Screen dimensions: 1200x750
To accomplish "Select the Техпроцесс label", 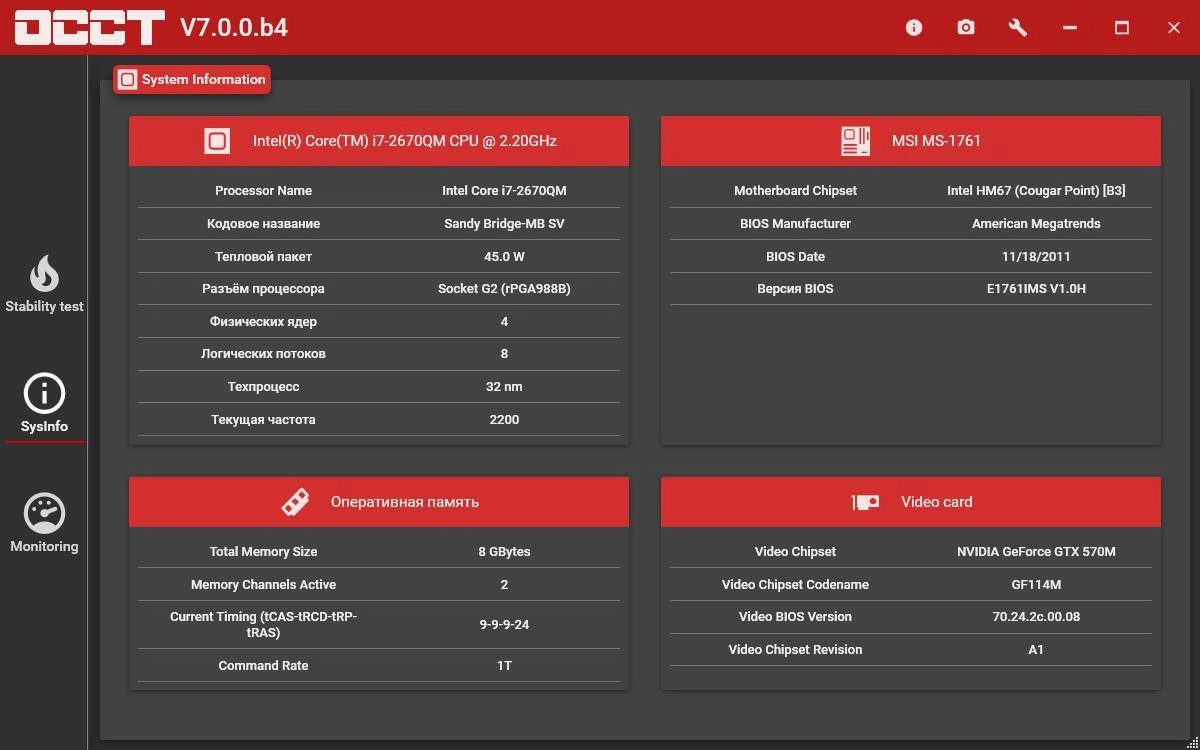I will 263,386.
